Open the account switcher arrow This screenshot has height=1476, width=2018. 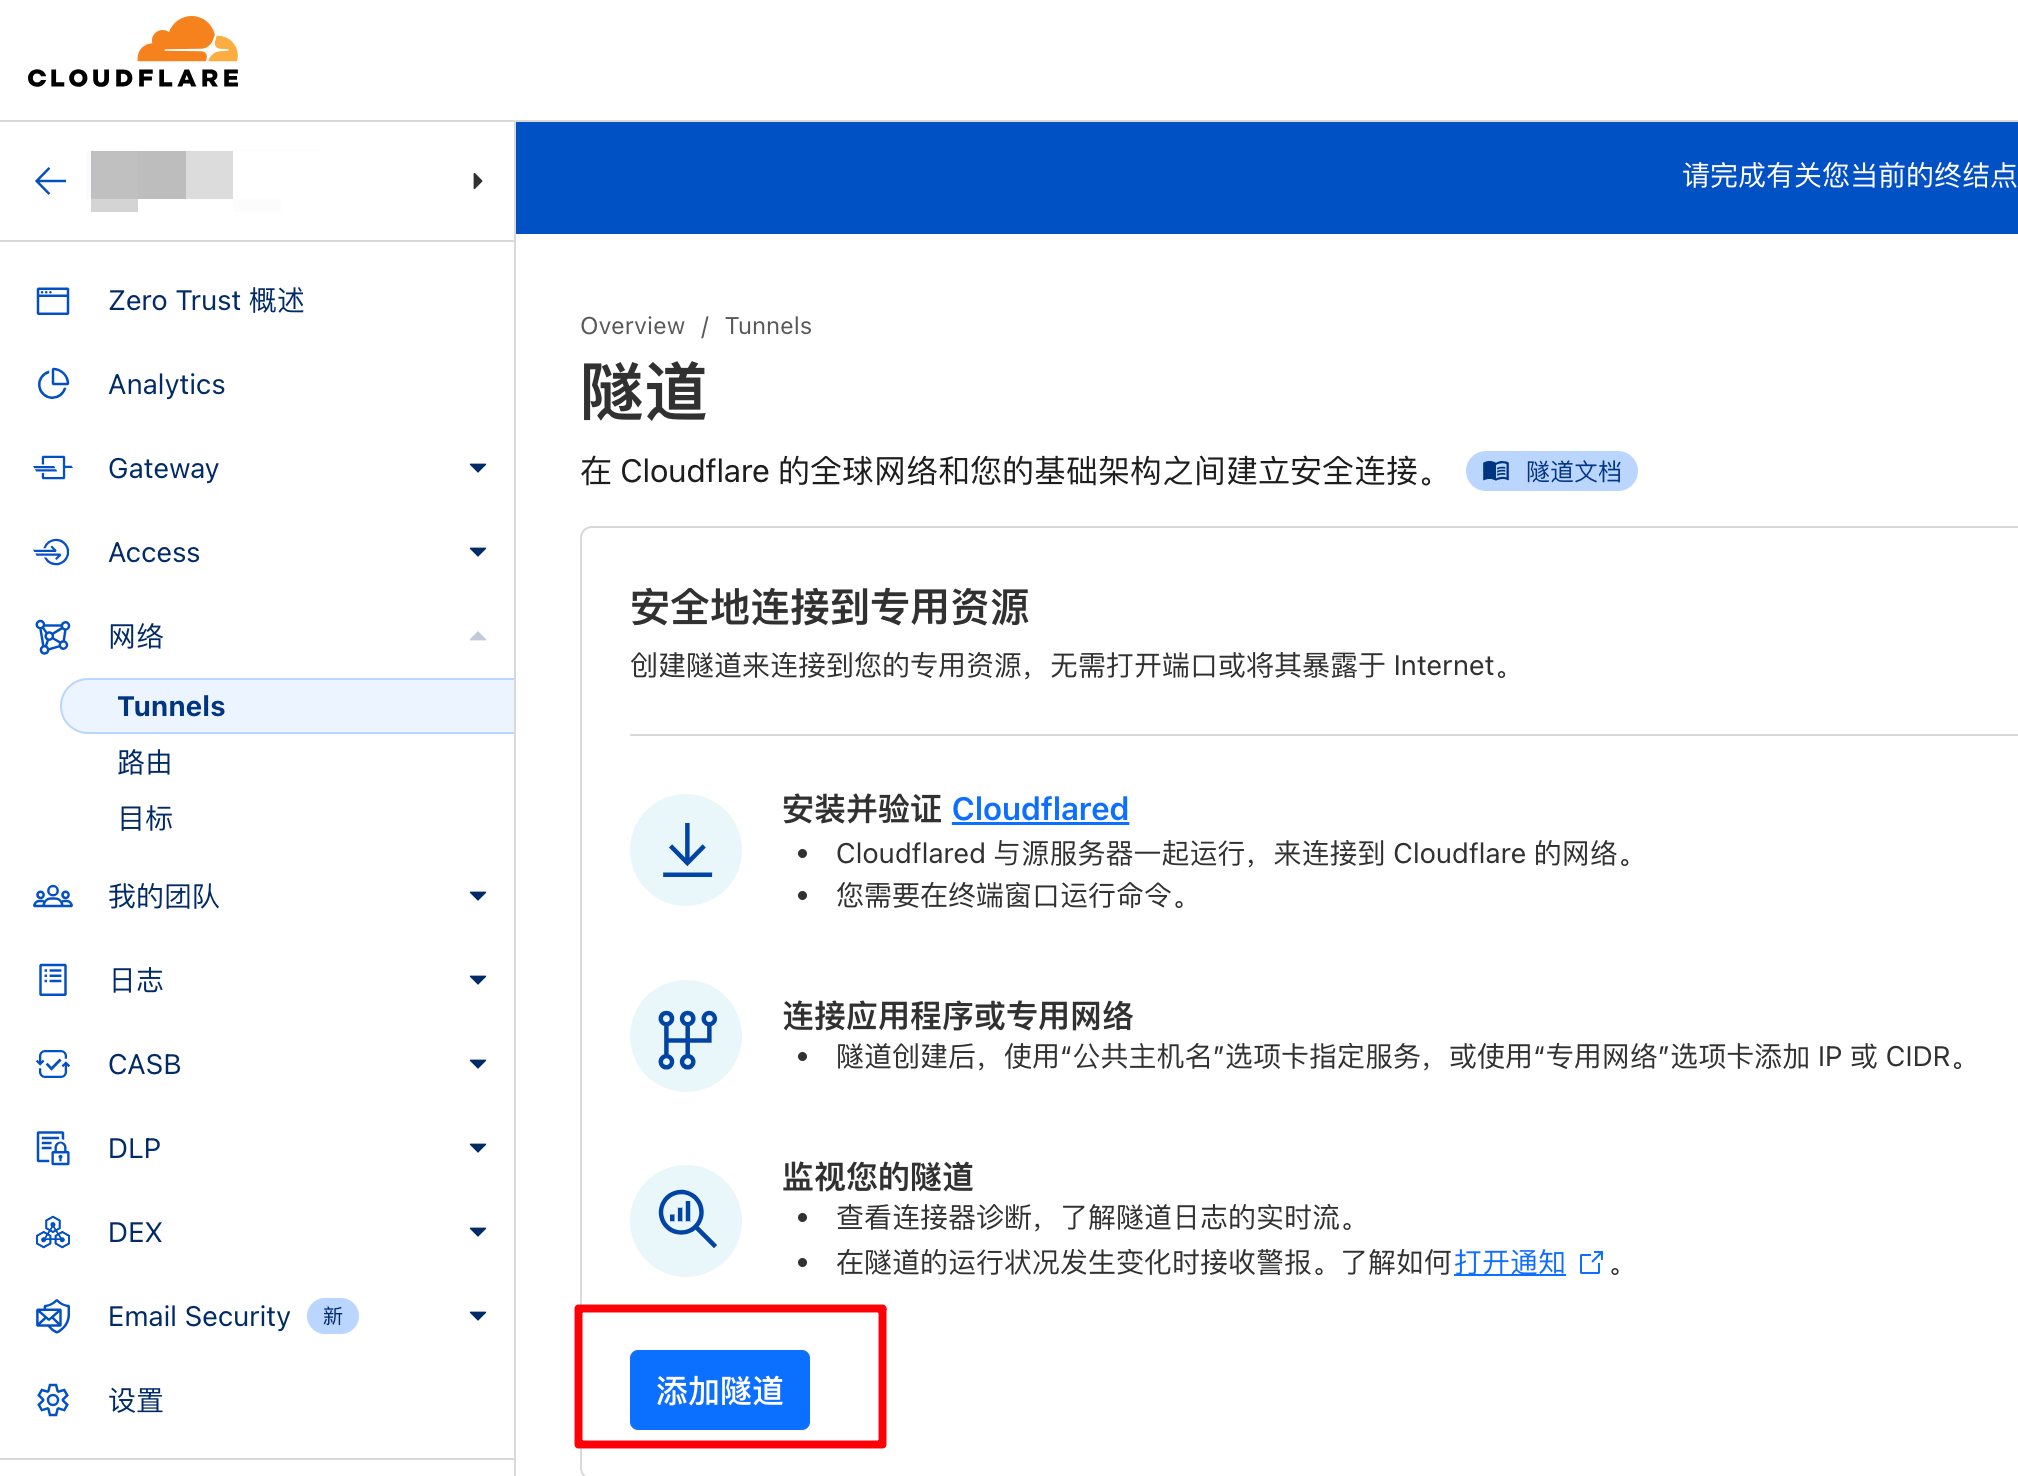click(x=478, y=181)
